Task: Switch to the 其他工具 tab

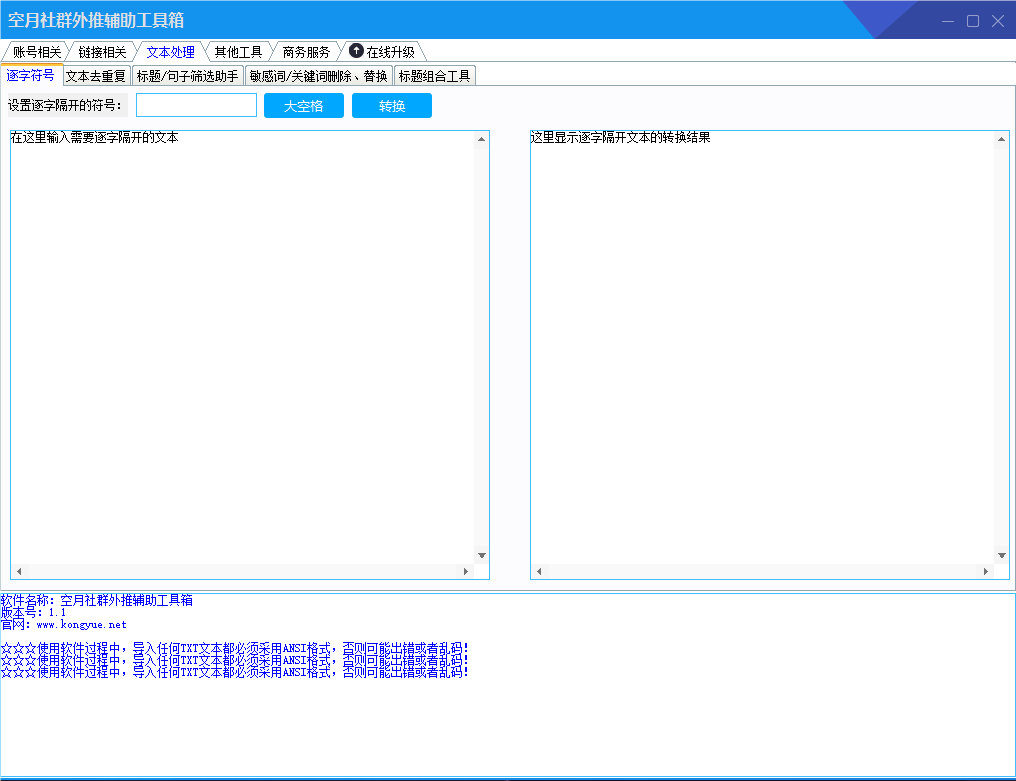Action: click(238, 52)
